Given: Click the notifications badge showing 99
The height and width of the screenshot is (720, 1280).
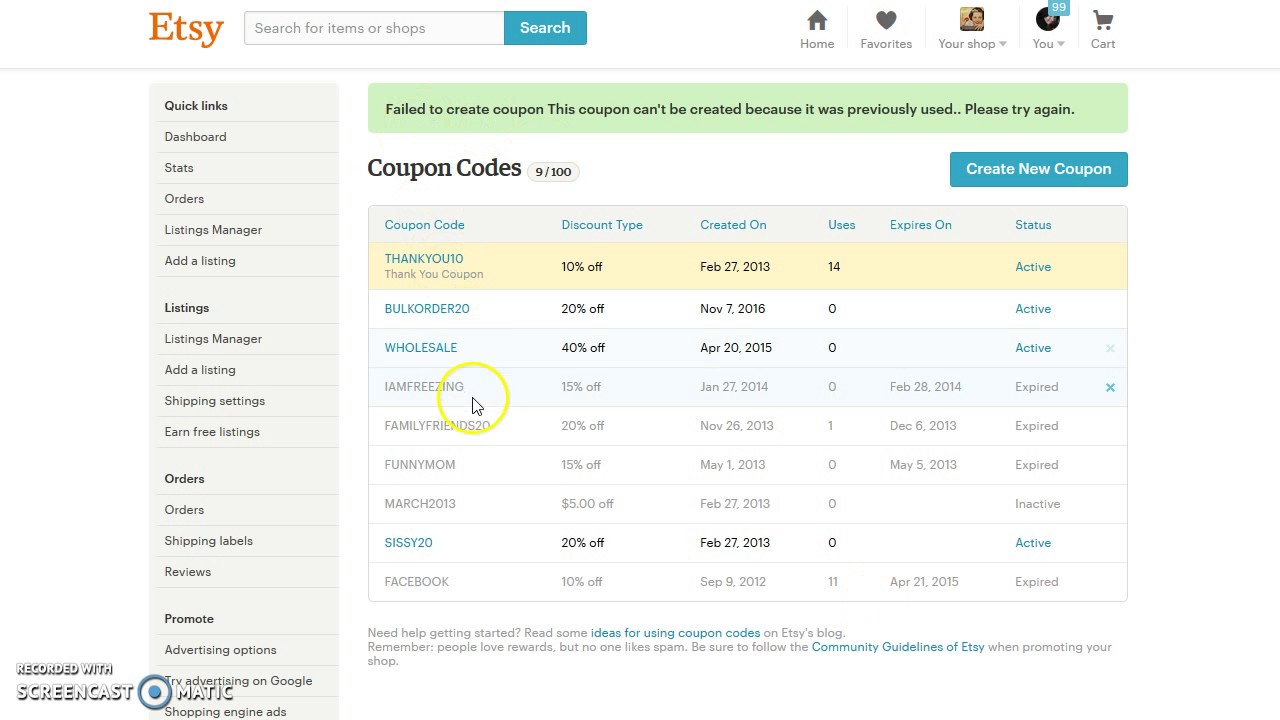Looking at the screenshot, I should pos(1059,8).
